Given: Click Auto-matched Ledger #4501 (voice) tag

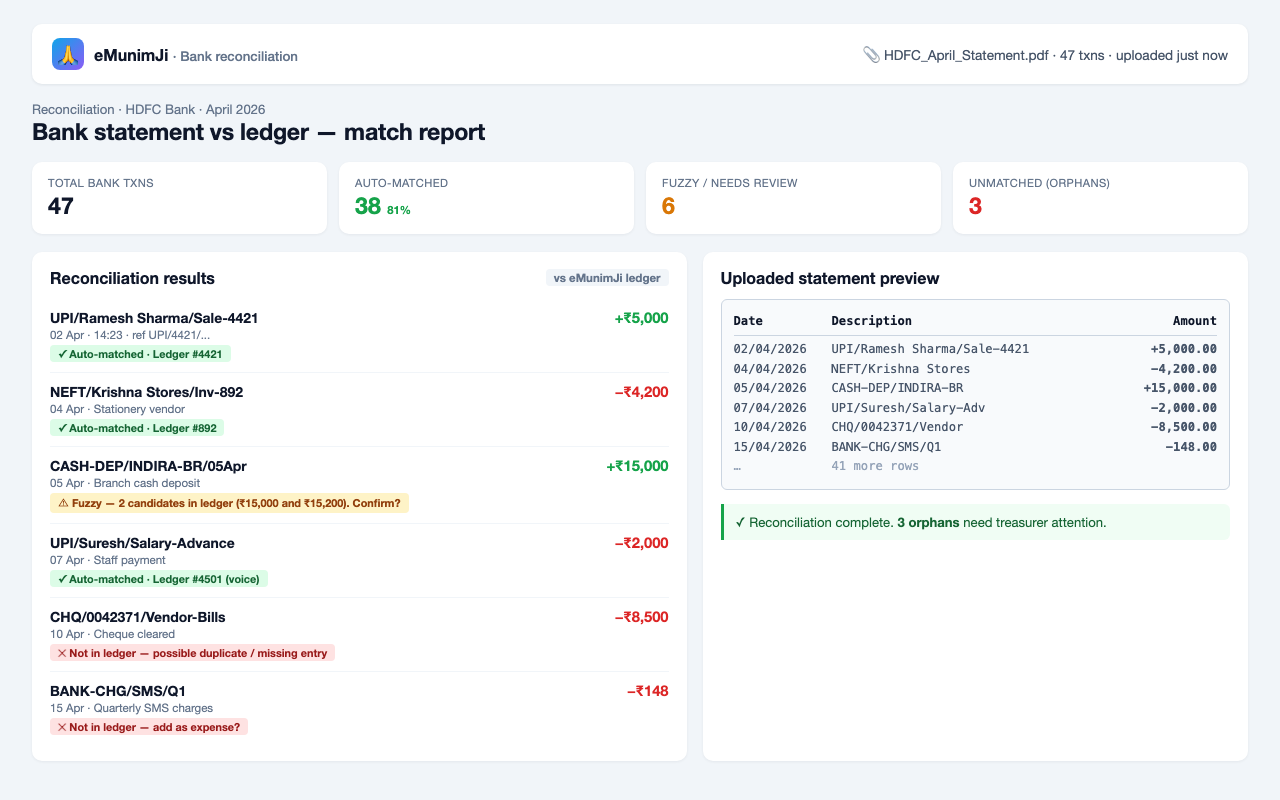Looking at the screenshot, I should click(159, 579).
